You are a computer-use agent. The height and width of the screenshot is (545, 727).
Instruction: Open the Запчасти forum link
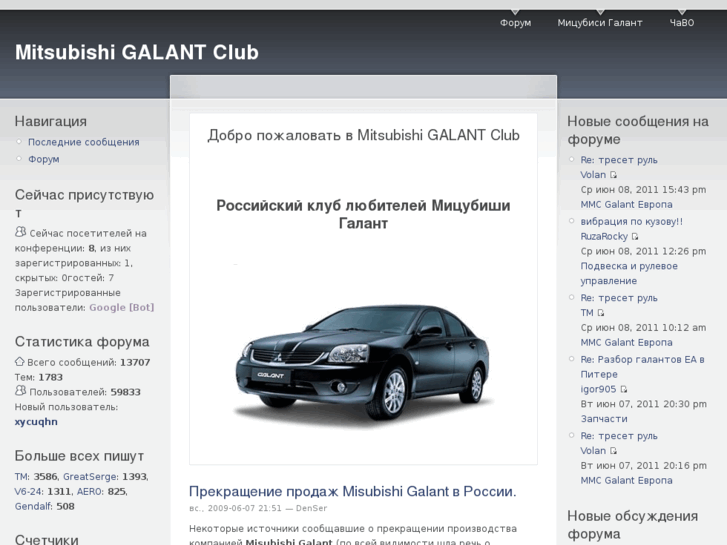coord(604,419)
